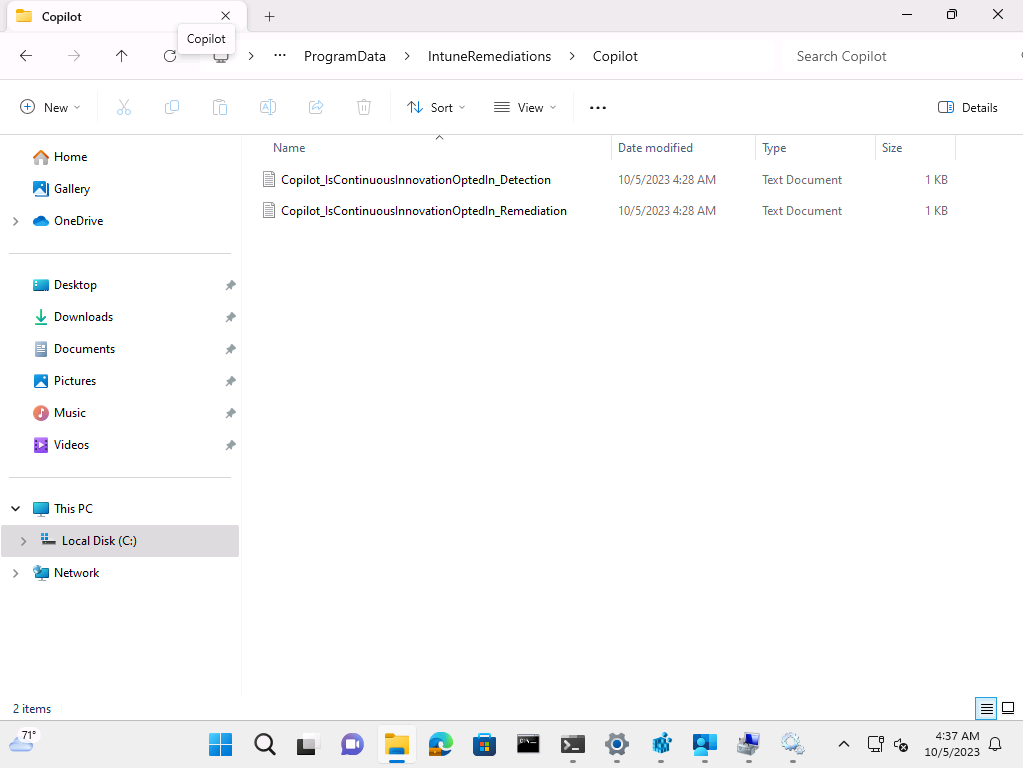This screenshot has width=1023, height=768.
Task: Click the Copilot breadcrumb segment
Action: [x=615, y=56]
